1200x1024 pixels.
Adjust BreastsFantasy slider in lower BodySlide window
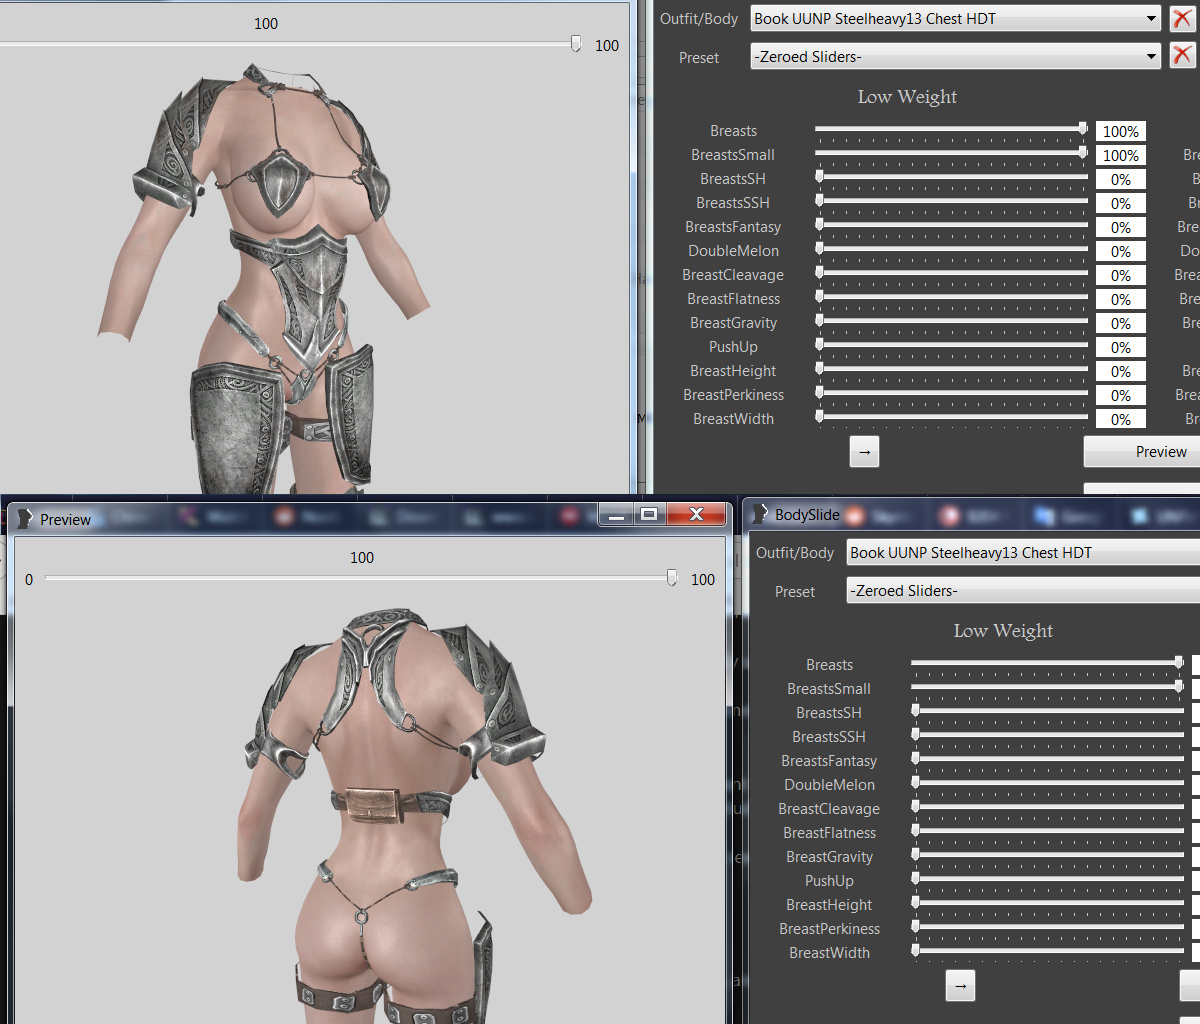coord(1047,760)
